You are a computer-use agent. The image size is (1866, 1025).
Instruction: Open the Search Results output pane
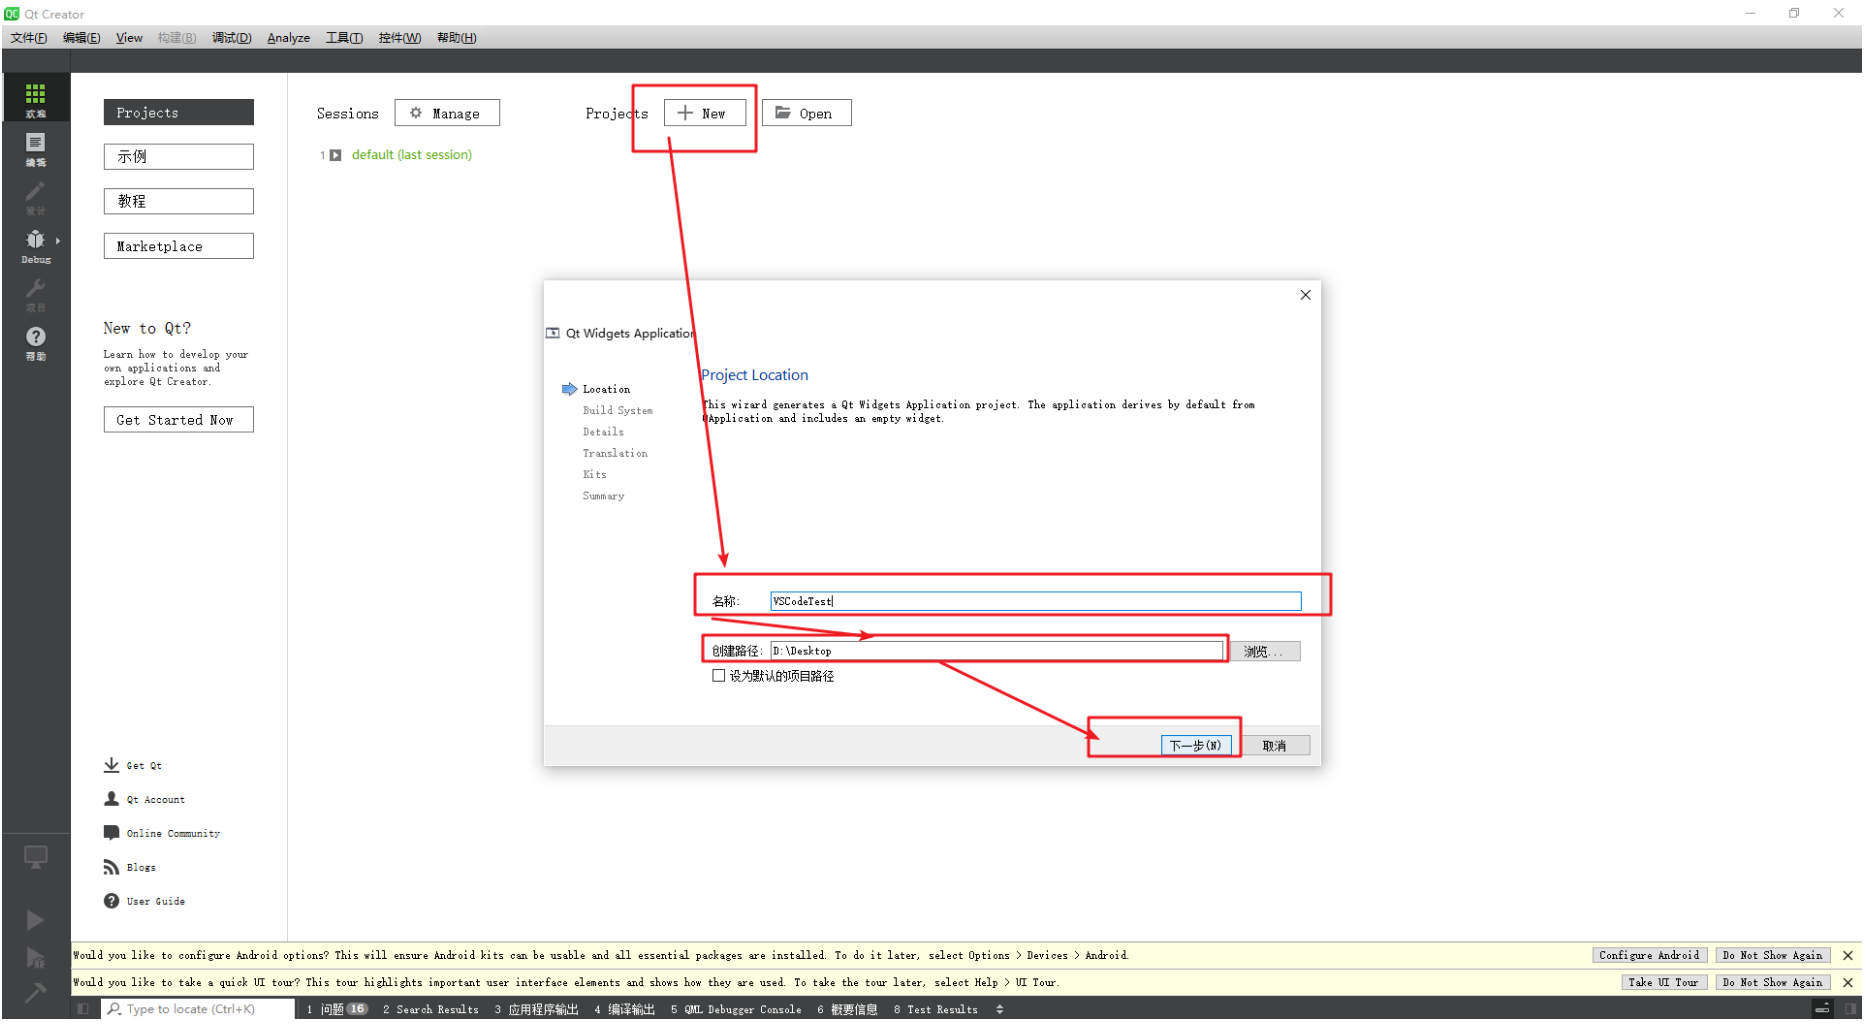[430, 1010]
